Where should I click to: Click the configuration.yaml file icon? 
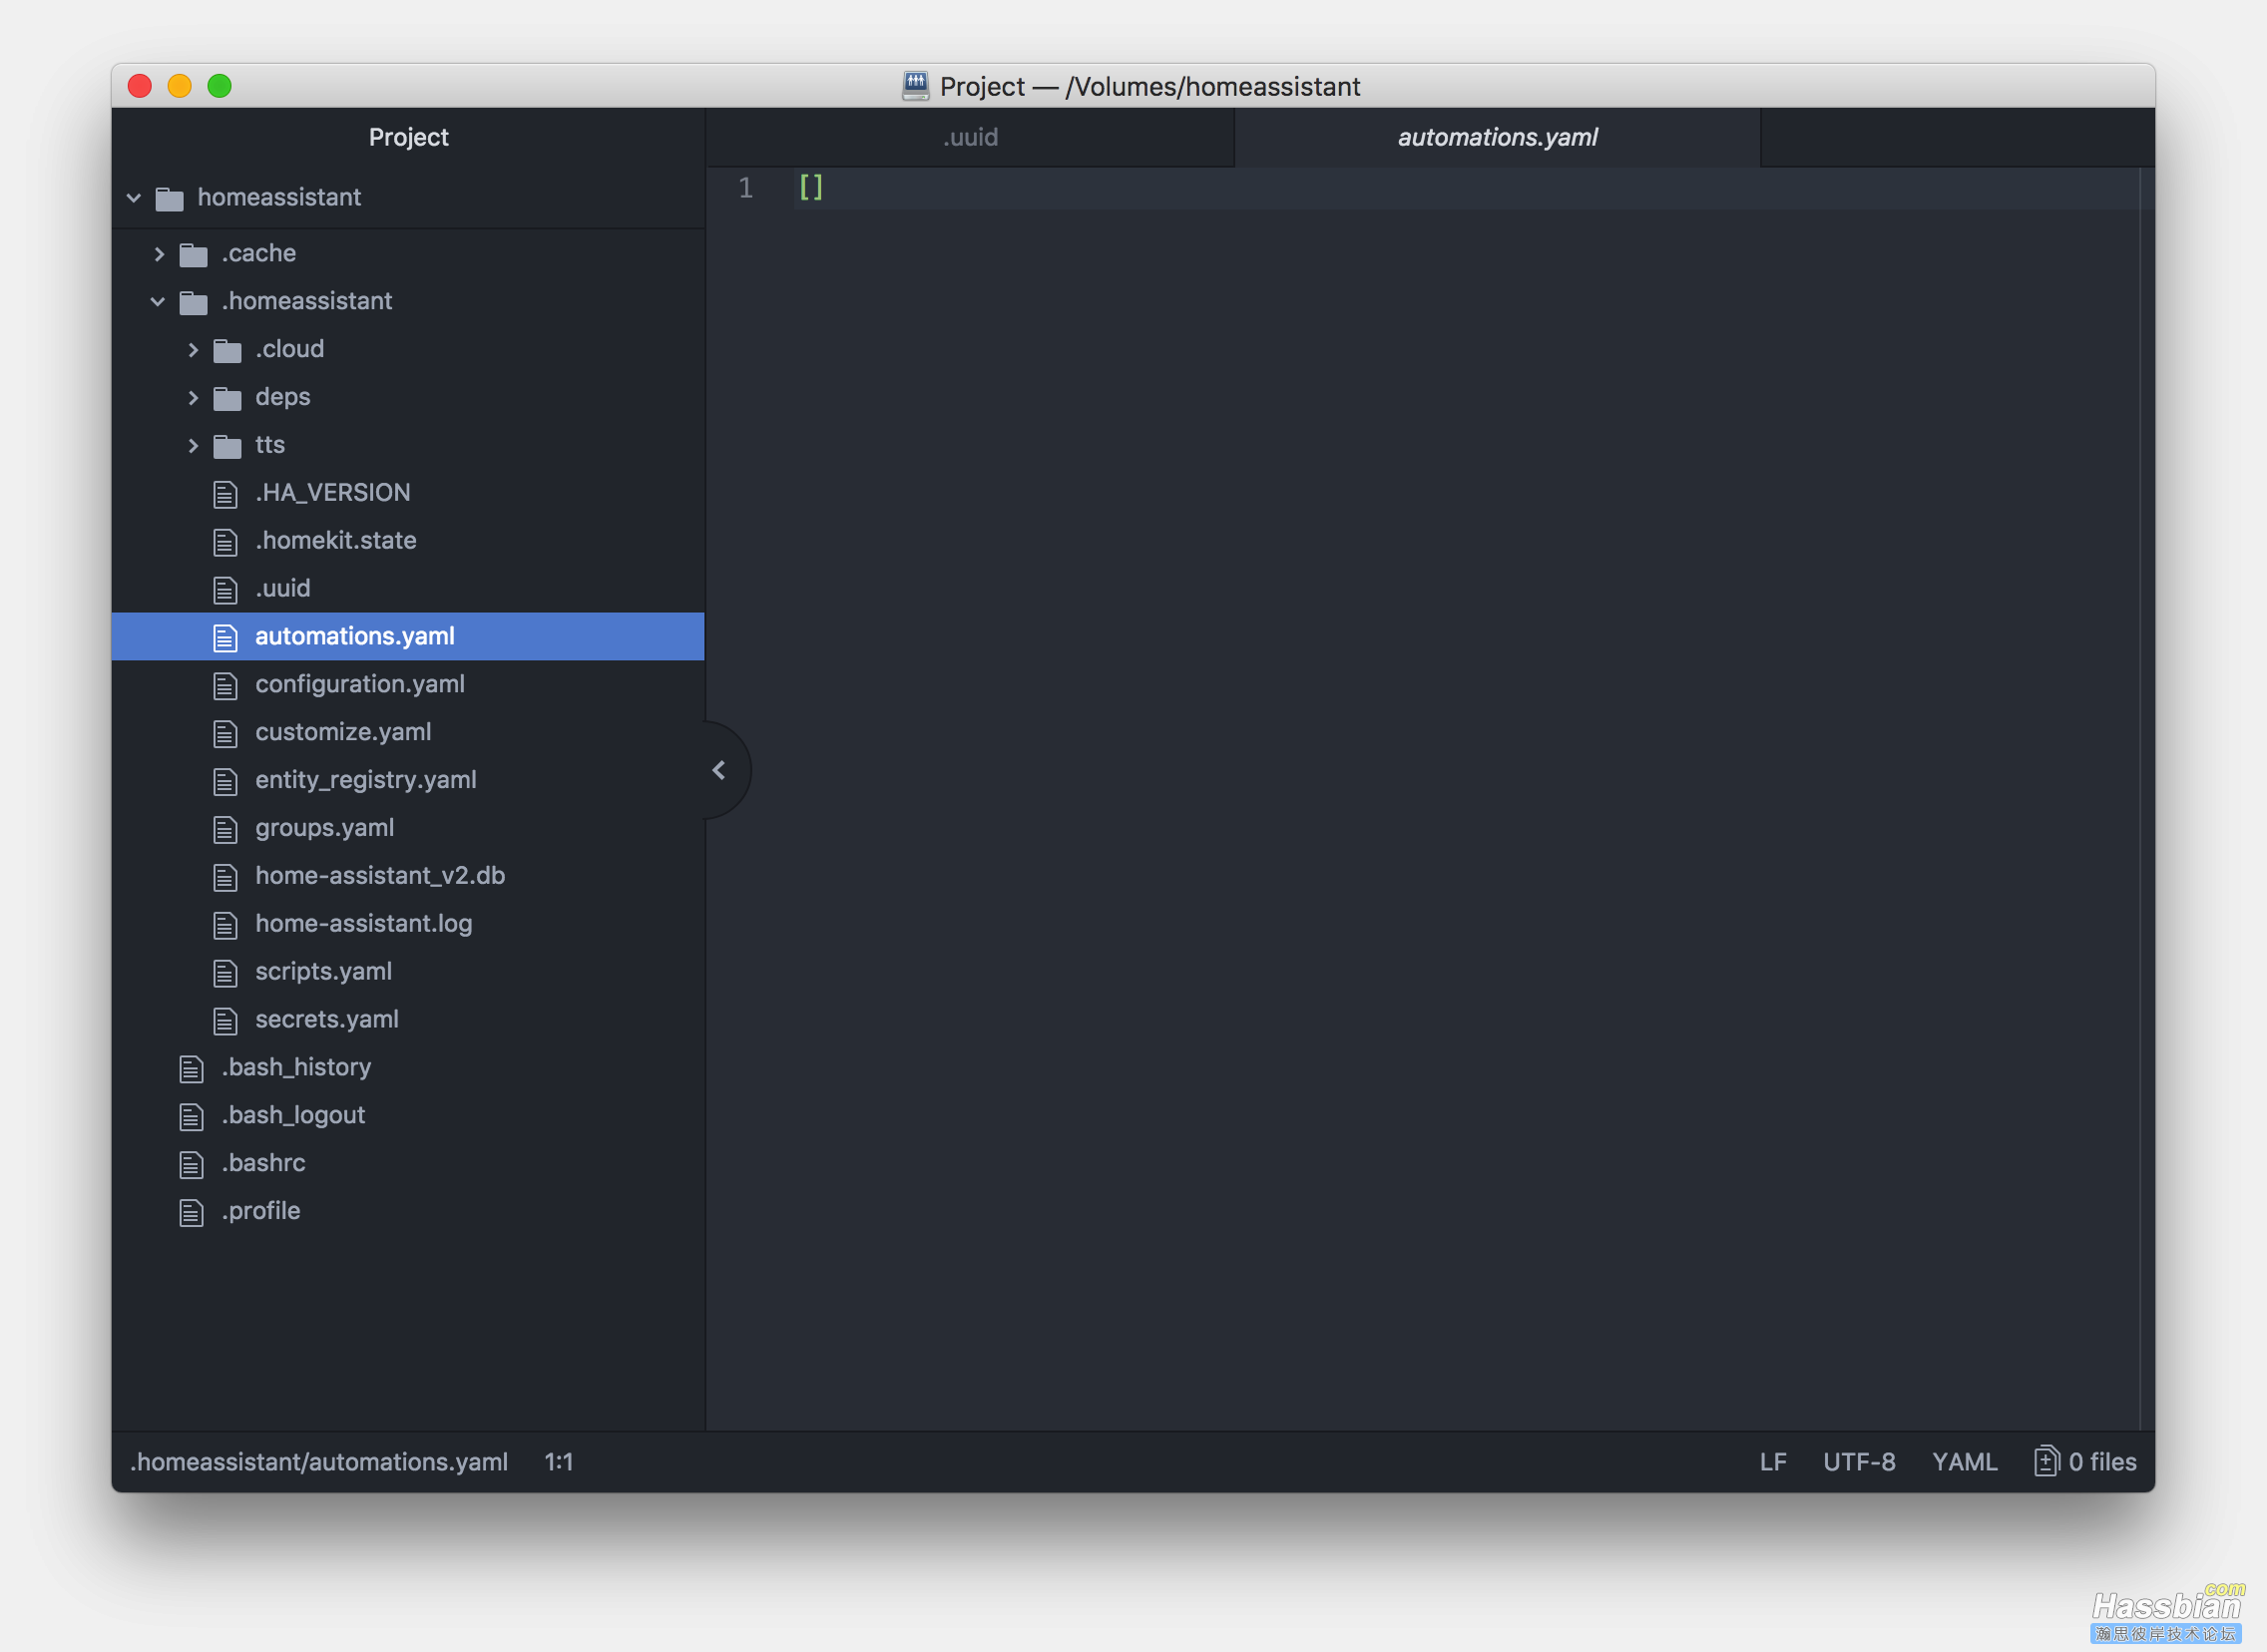(225, 685)
